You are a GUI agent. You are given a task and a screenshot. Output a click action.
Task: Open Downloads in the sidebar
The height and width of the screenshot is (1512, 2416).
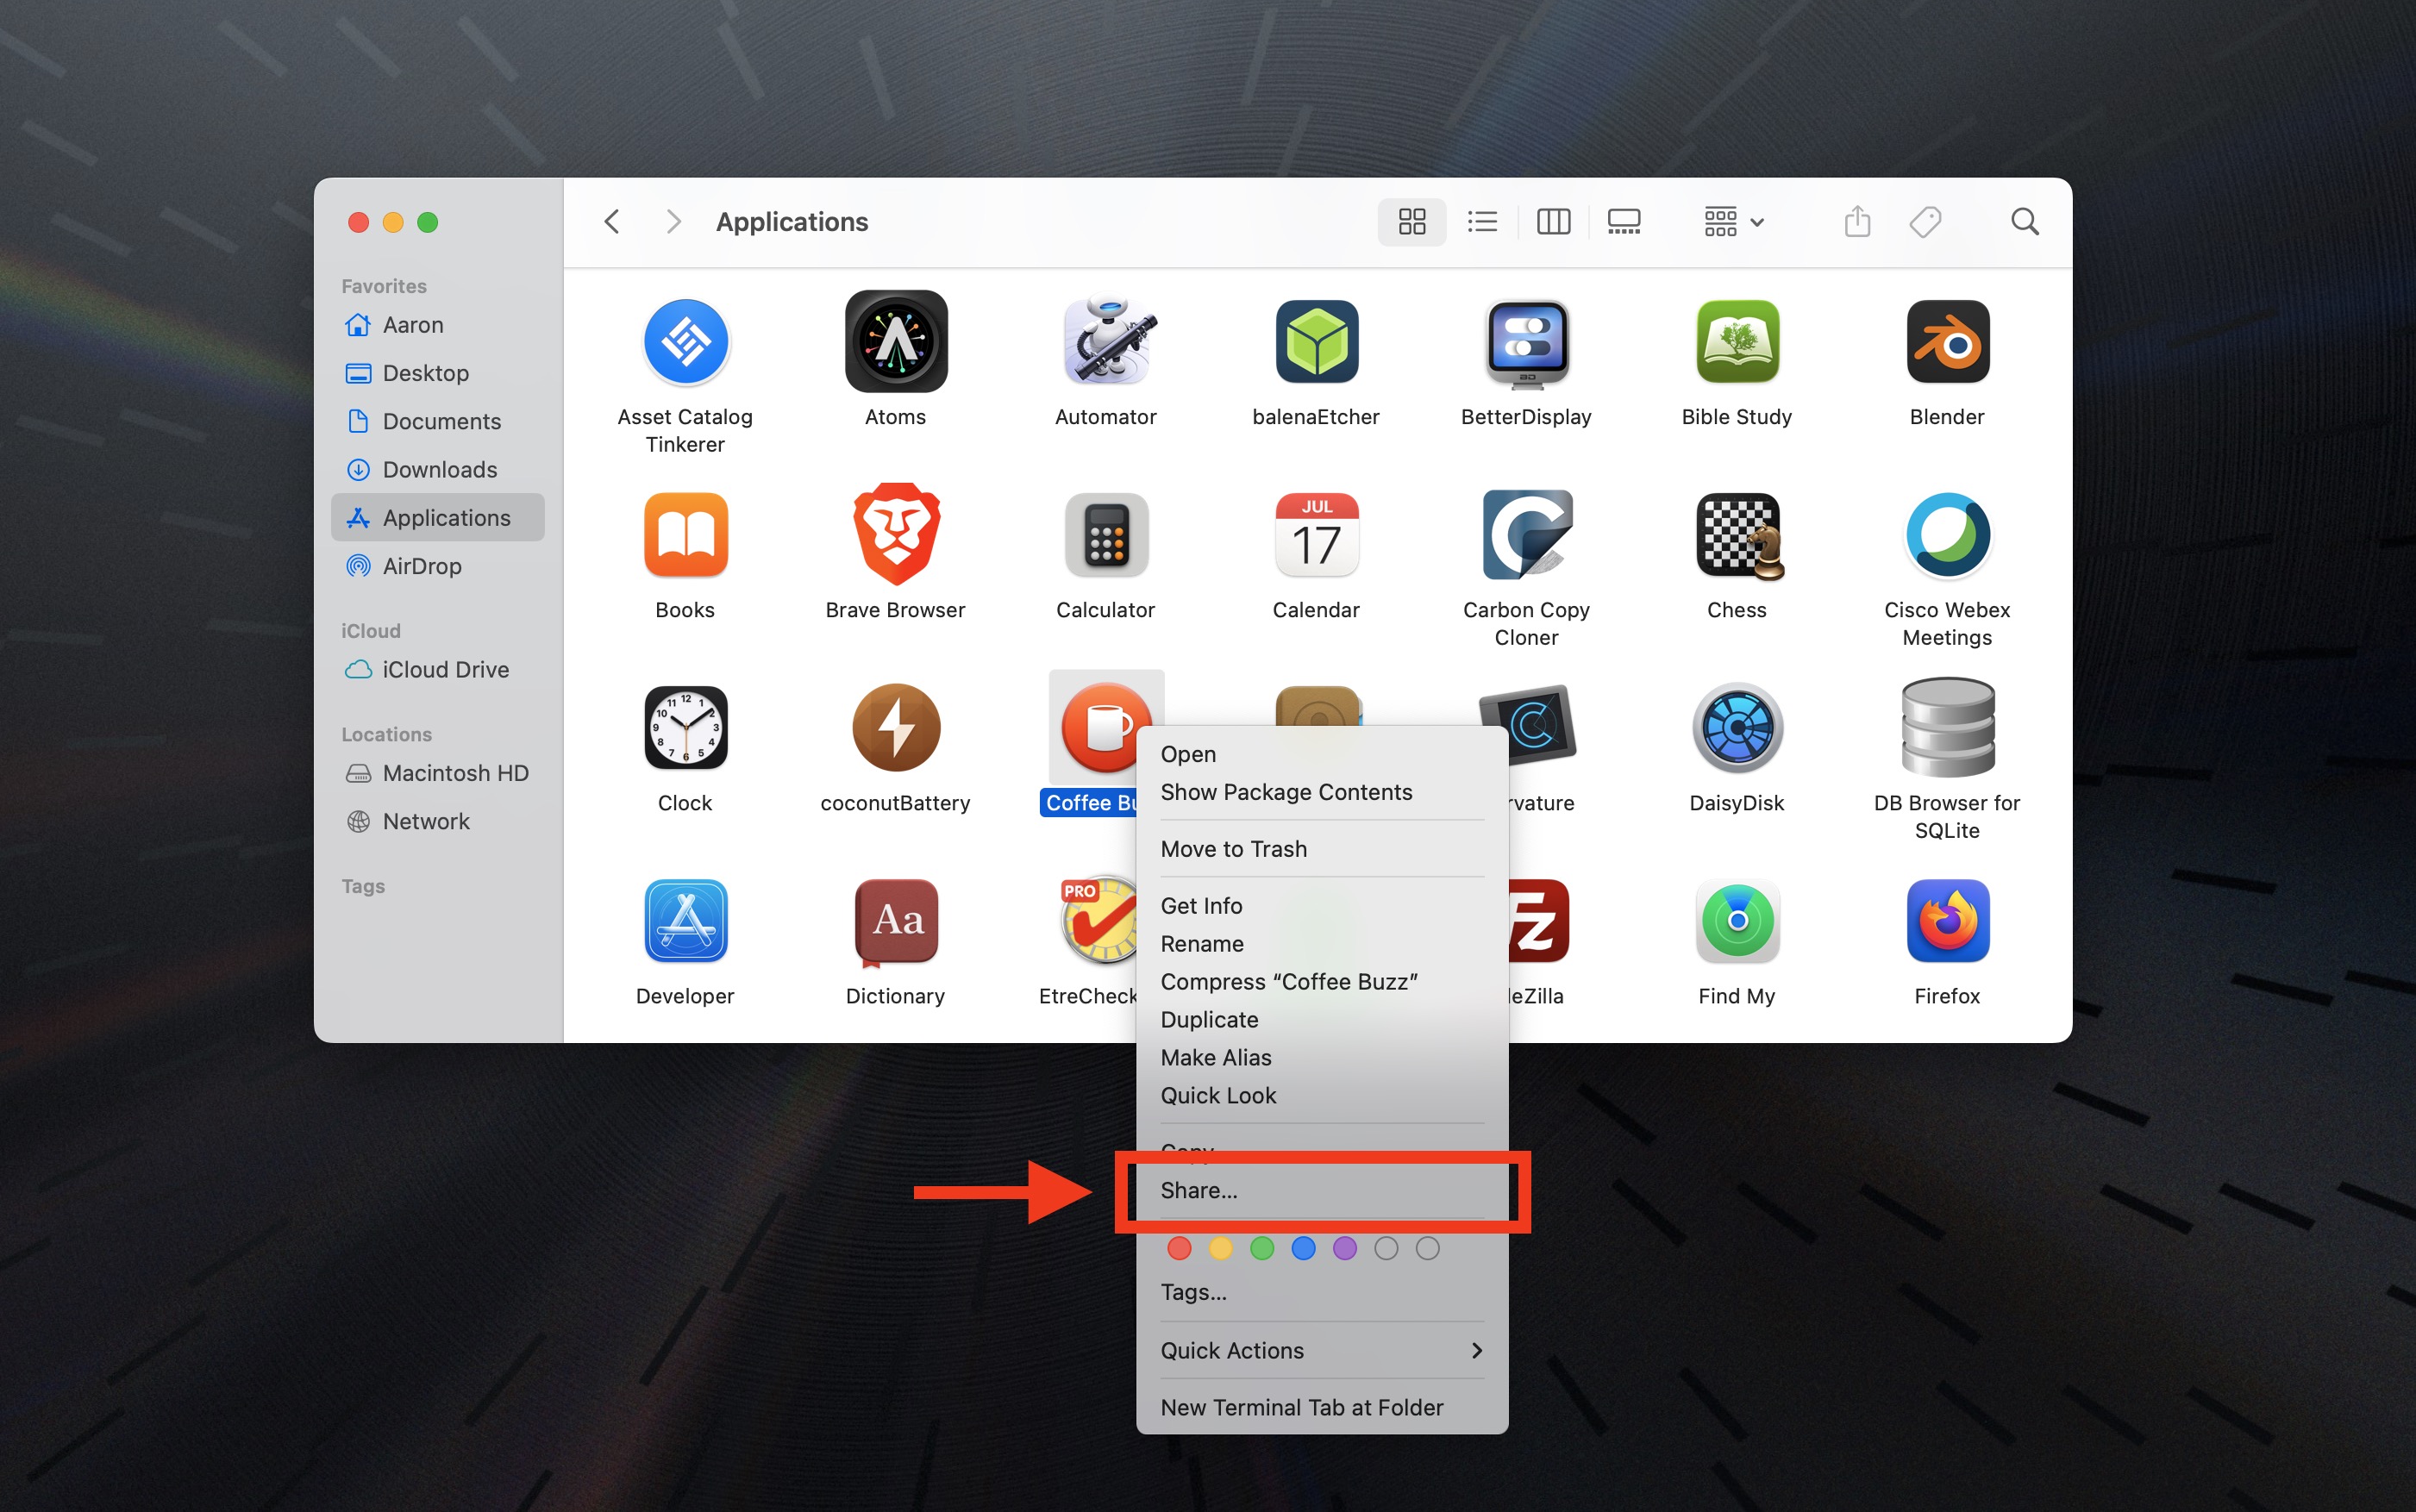pos(439,469)
